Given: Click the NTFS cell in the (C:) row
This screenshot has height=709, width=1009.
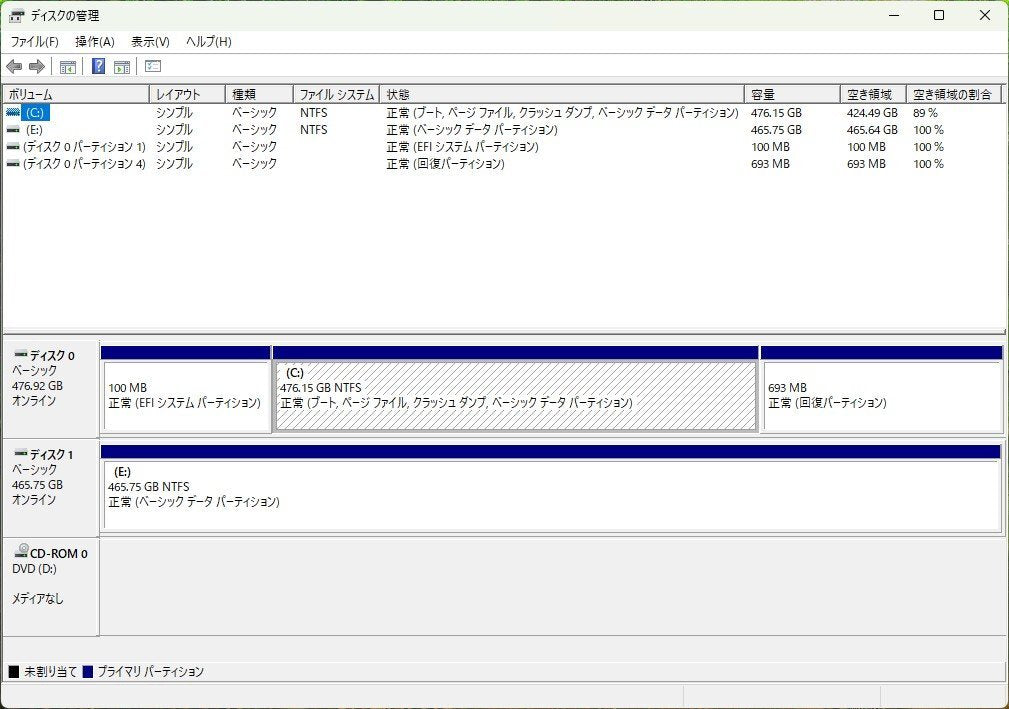Looking at the screenshot, I should click(x=313, y=113).
